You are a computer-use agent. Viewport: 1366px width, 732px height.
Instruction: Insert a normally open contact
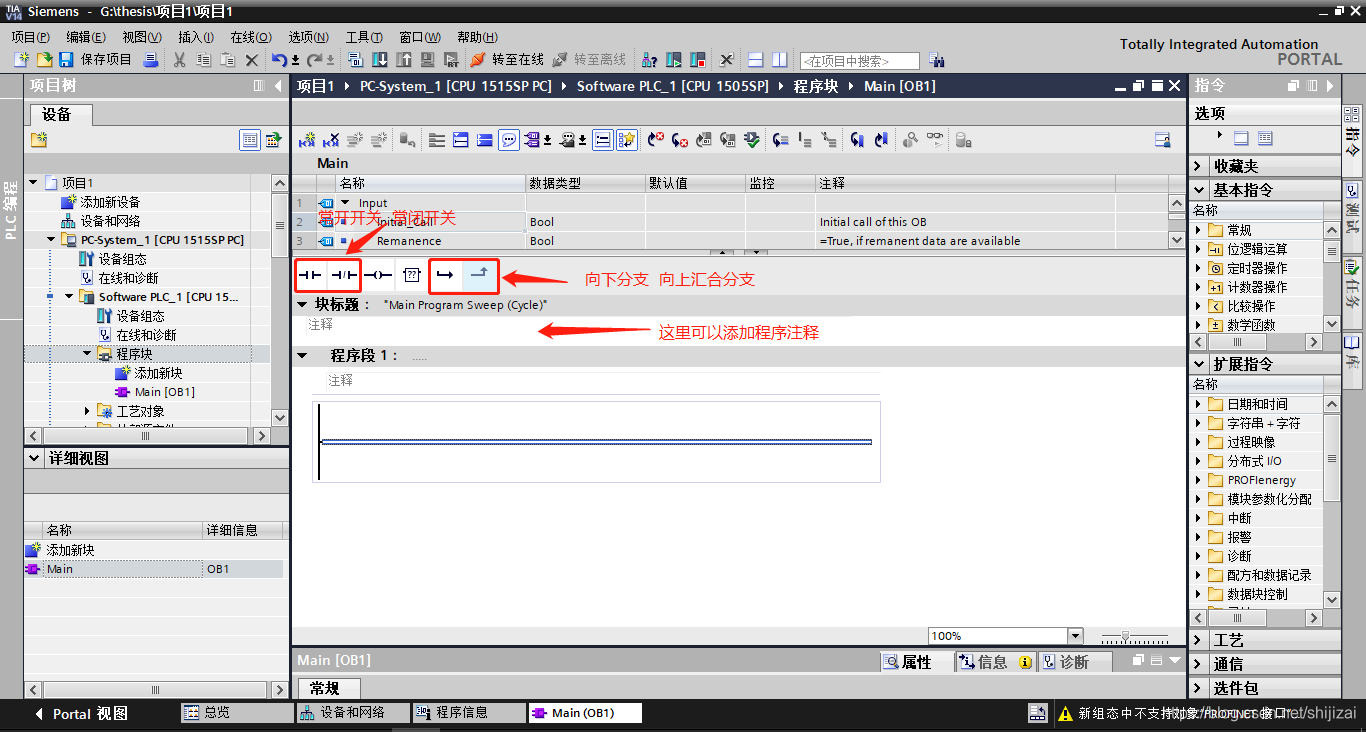point(311,274)
